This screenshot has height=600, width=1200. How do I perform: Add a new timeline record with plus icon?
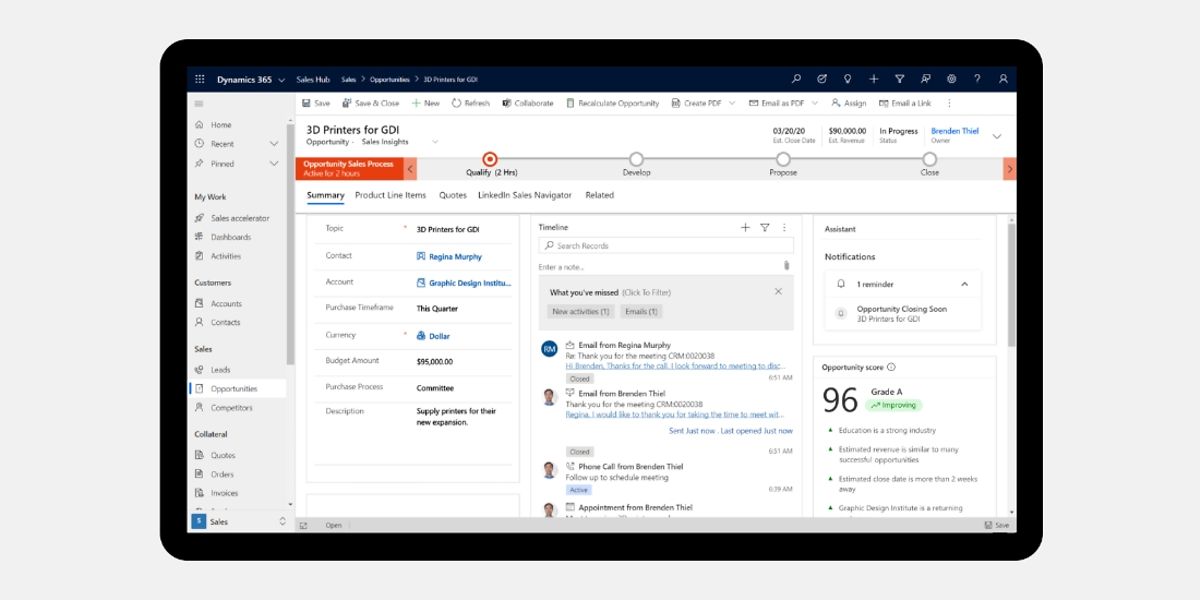coord(745,228)
